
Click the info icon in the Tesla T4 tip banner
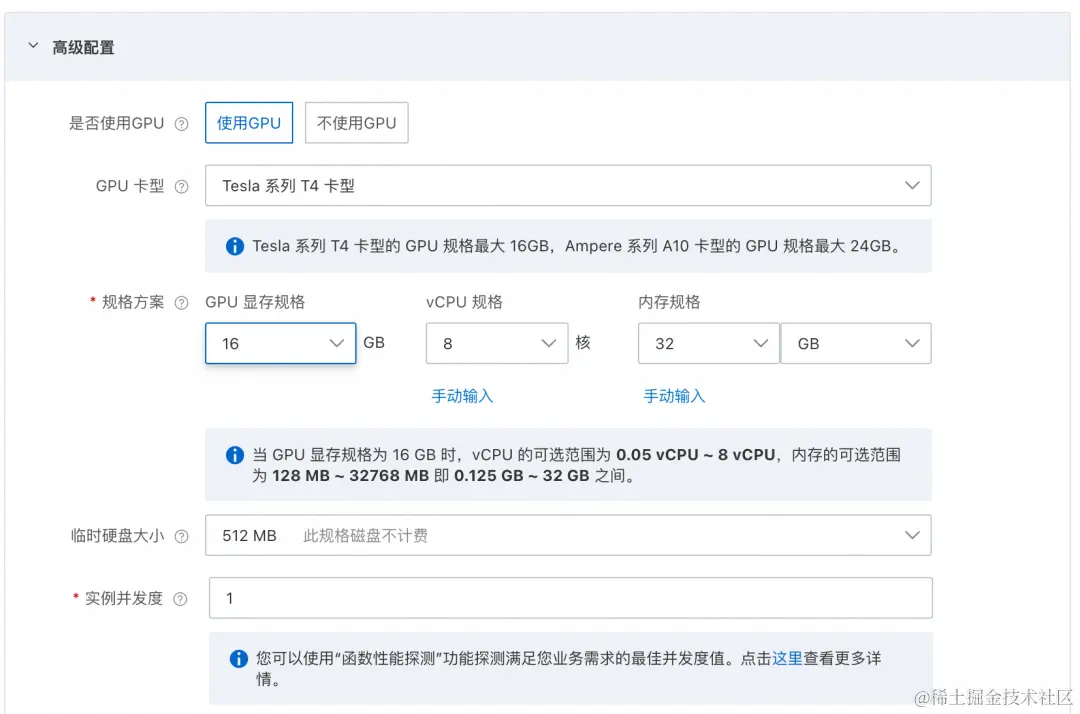coord(234,245)
